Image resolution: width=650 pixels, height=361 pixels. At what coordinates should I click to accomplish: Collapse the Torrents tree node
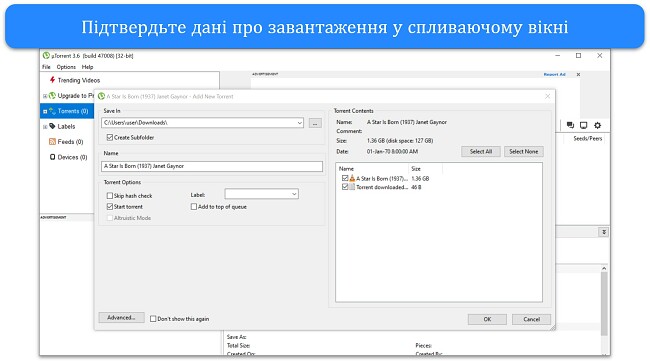pyautogui.click(x=45, y=111)
